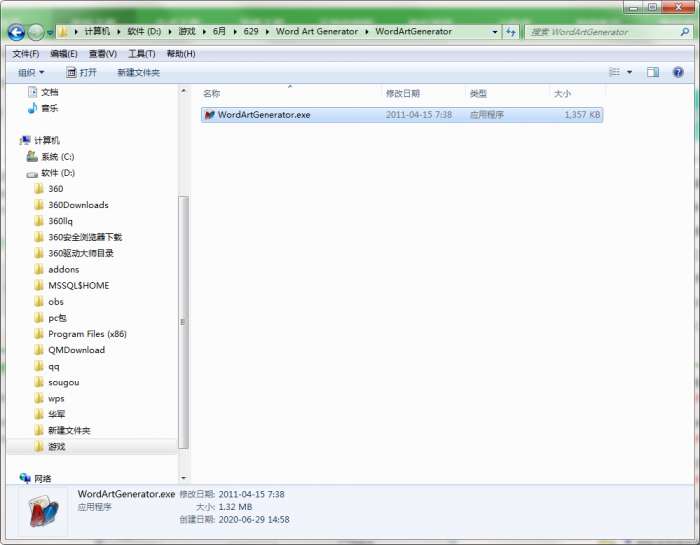700x545 pixels.
Task: Go back with the blue Back arrow
Action: click(x=16, y=32)
